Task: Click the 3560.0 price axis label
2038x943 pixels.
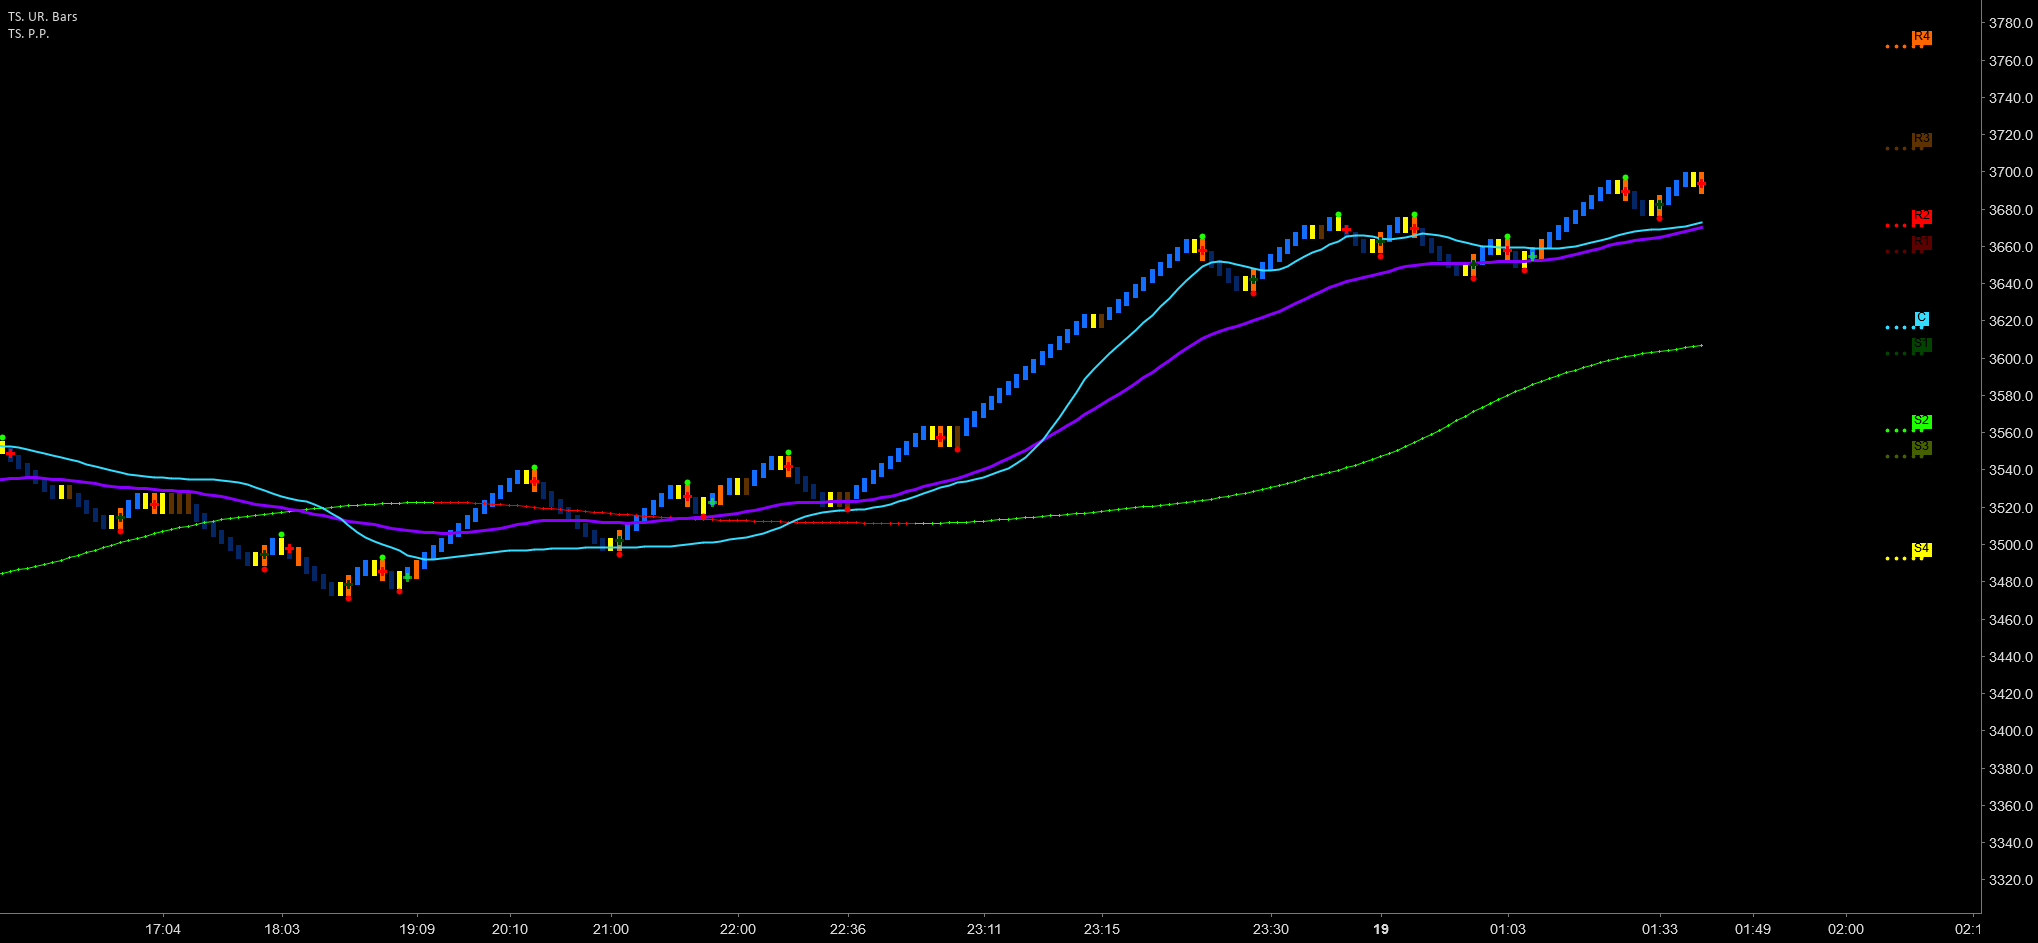Action: click(2010, 433)
